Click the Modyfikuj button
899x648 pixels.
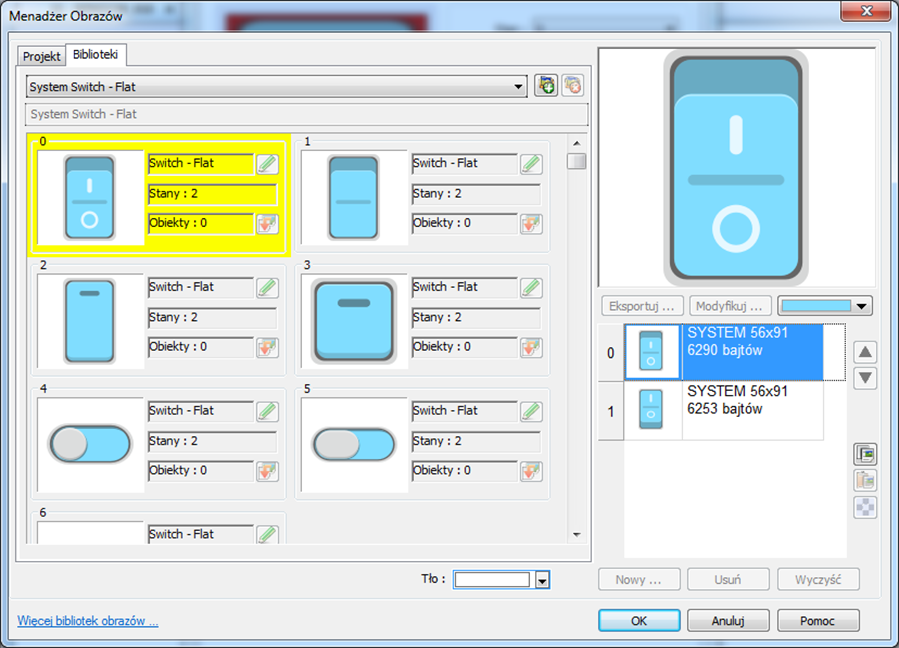click(730, 306)
